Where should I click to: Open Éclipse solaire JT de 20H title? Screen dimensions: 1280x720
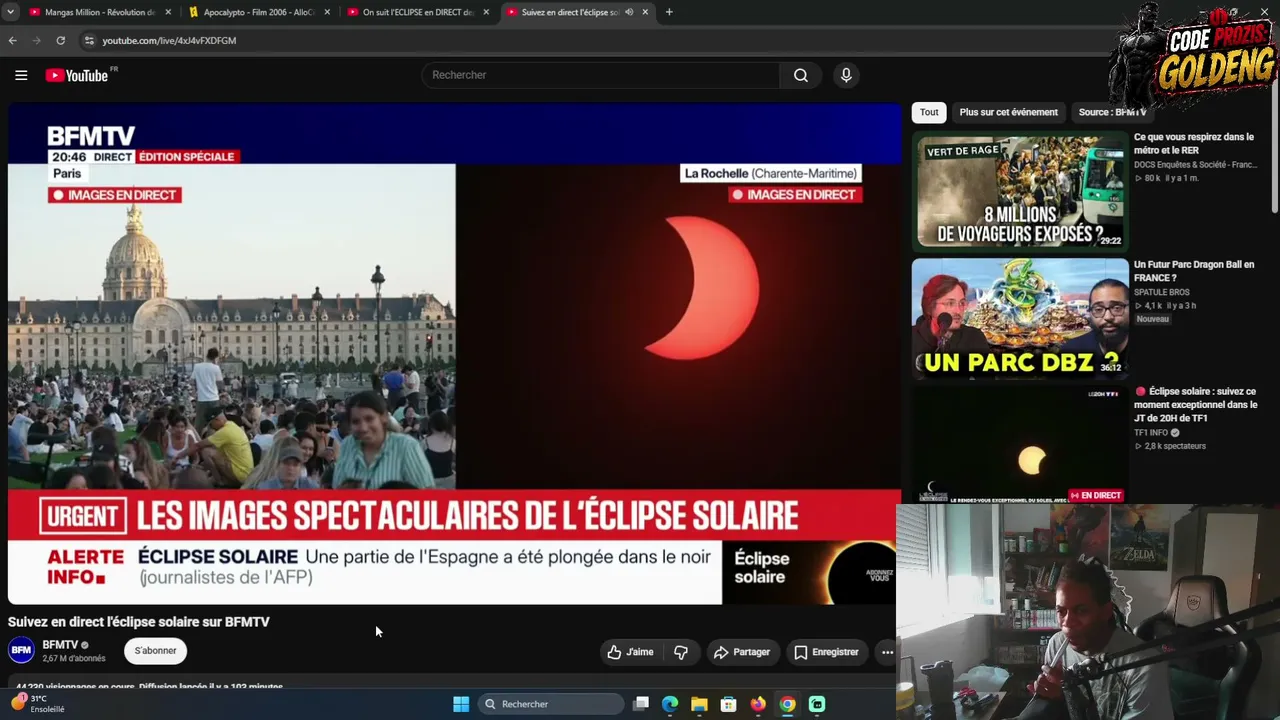(1196, 405)
